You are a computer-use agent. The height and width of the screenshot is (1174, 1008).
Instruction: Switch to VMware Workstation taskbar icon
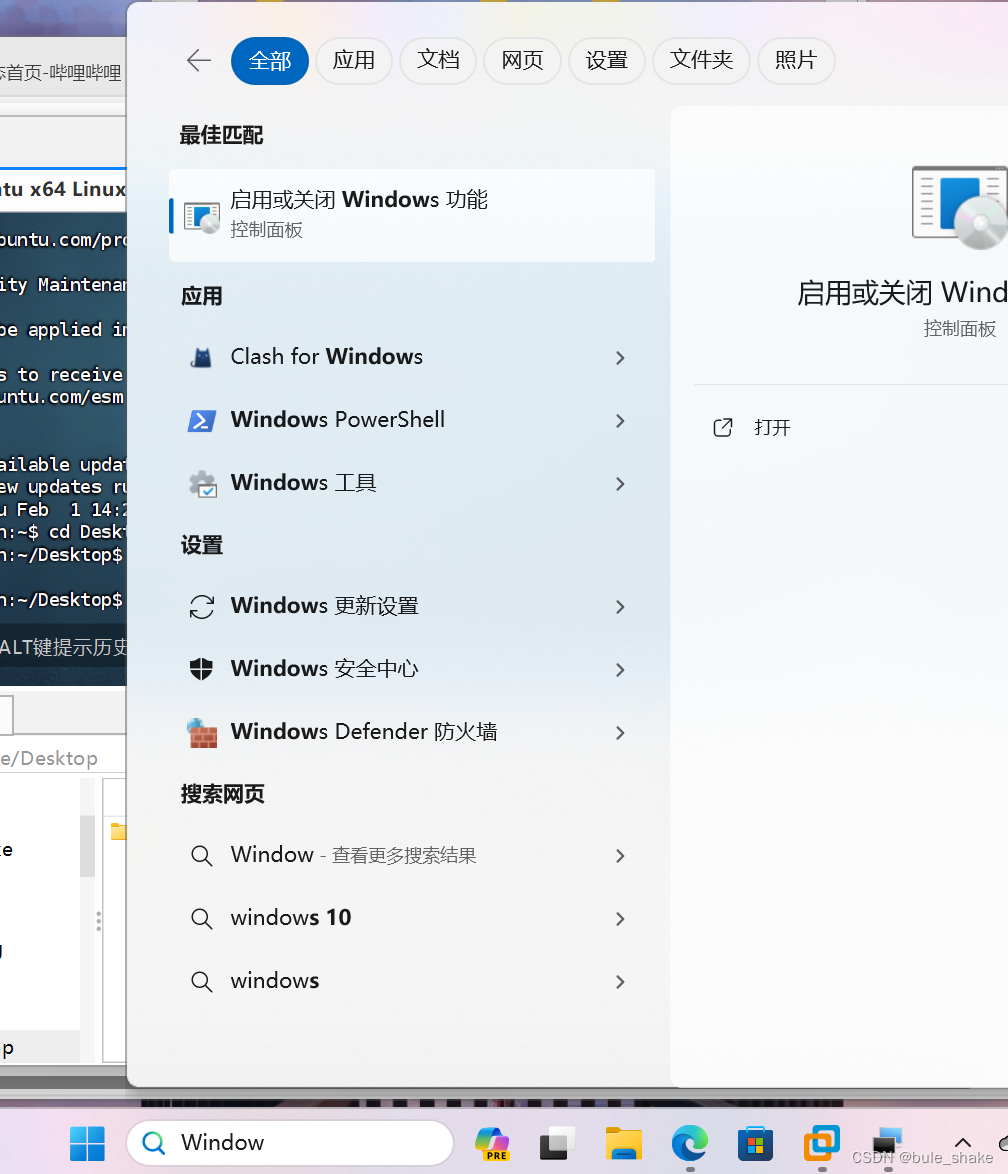(x=822, y=1143)
